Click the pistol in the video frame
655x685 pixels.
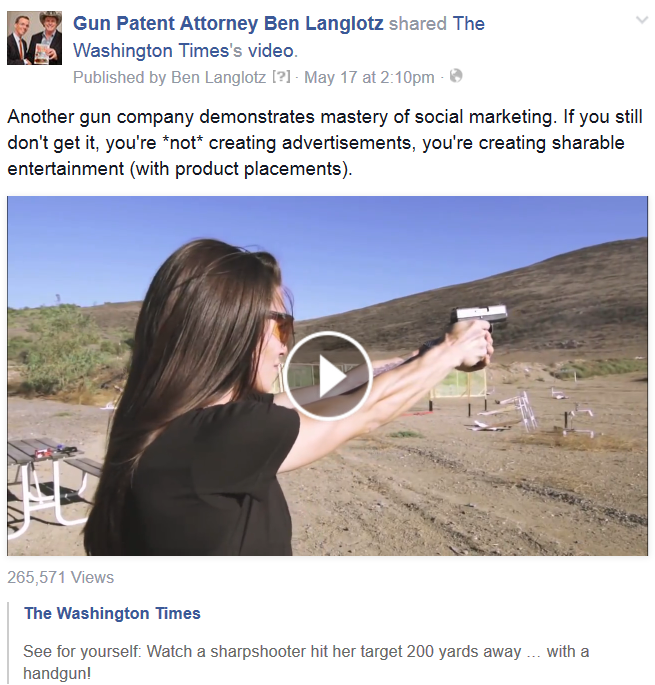pyautogui.click(x=480, y=317)
